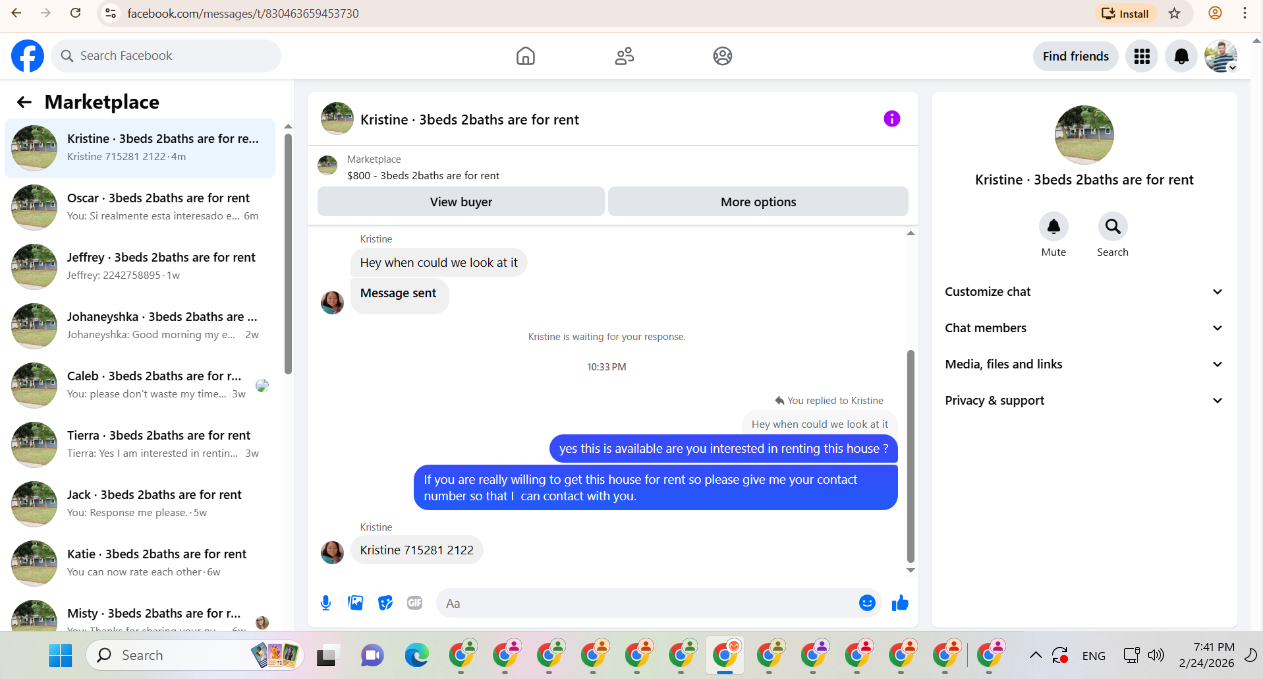This screenshot has width=1263, height=679.
Task: Expand the Customize chat section
Action: point(1084,292)
